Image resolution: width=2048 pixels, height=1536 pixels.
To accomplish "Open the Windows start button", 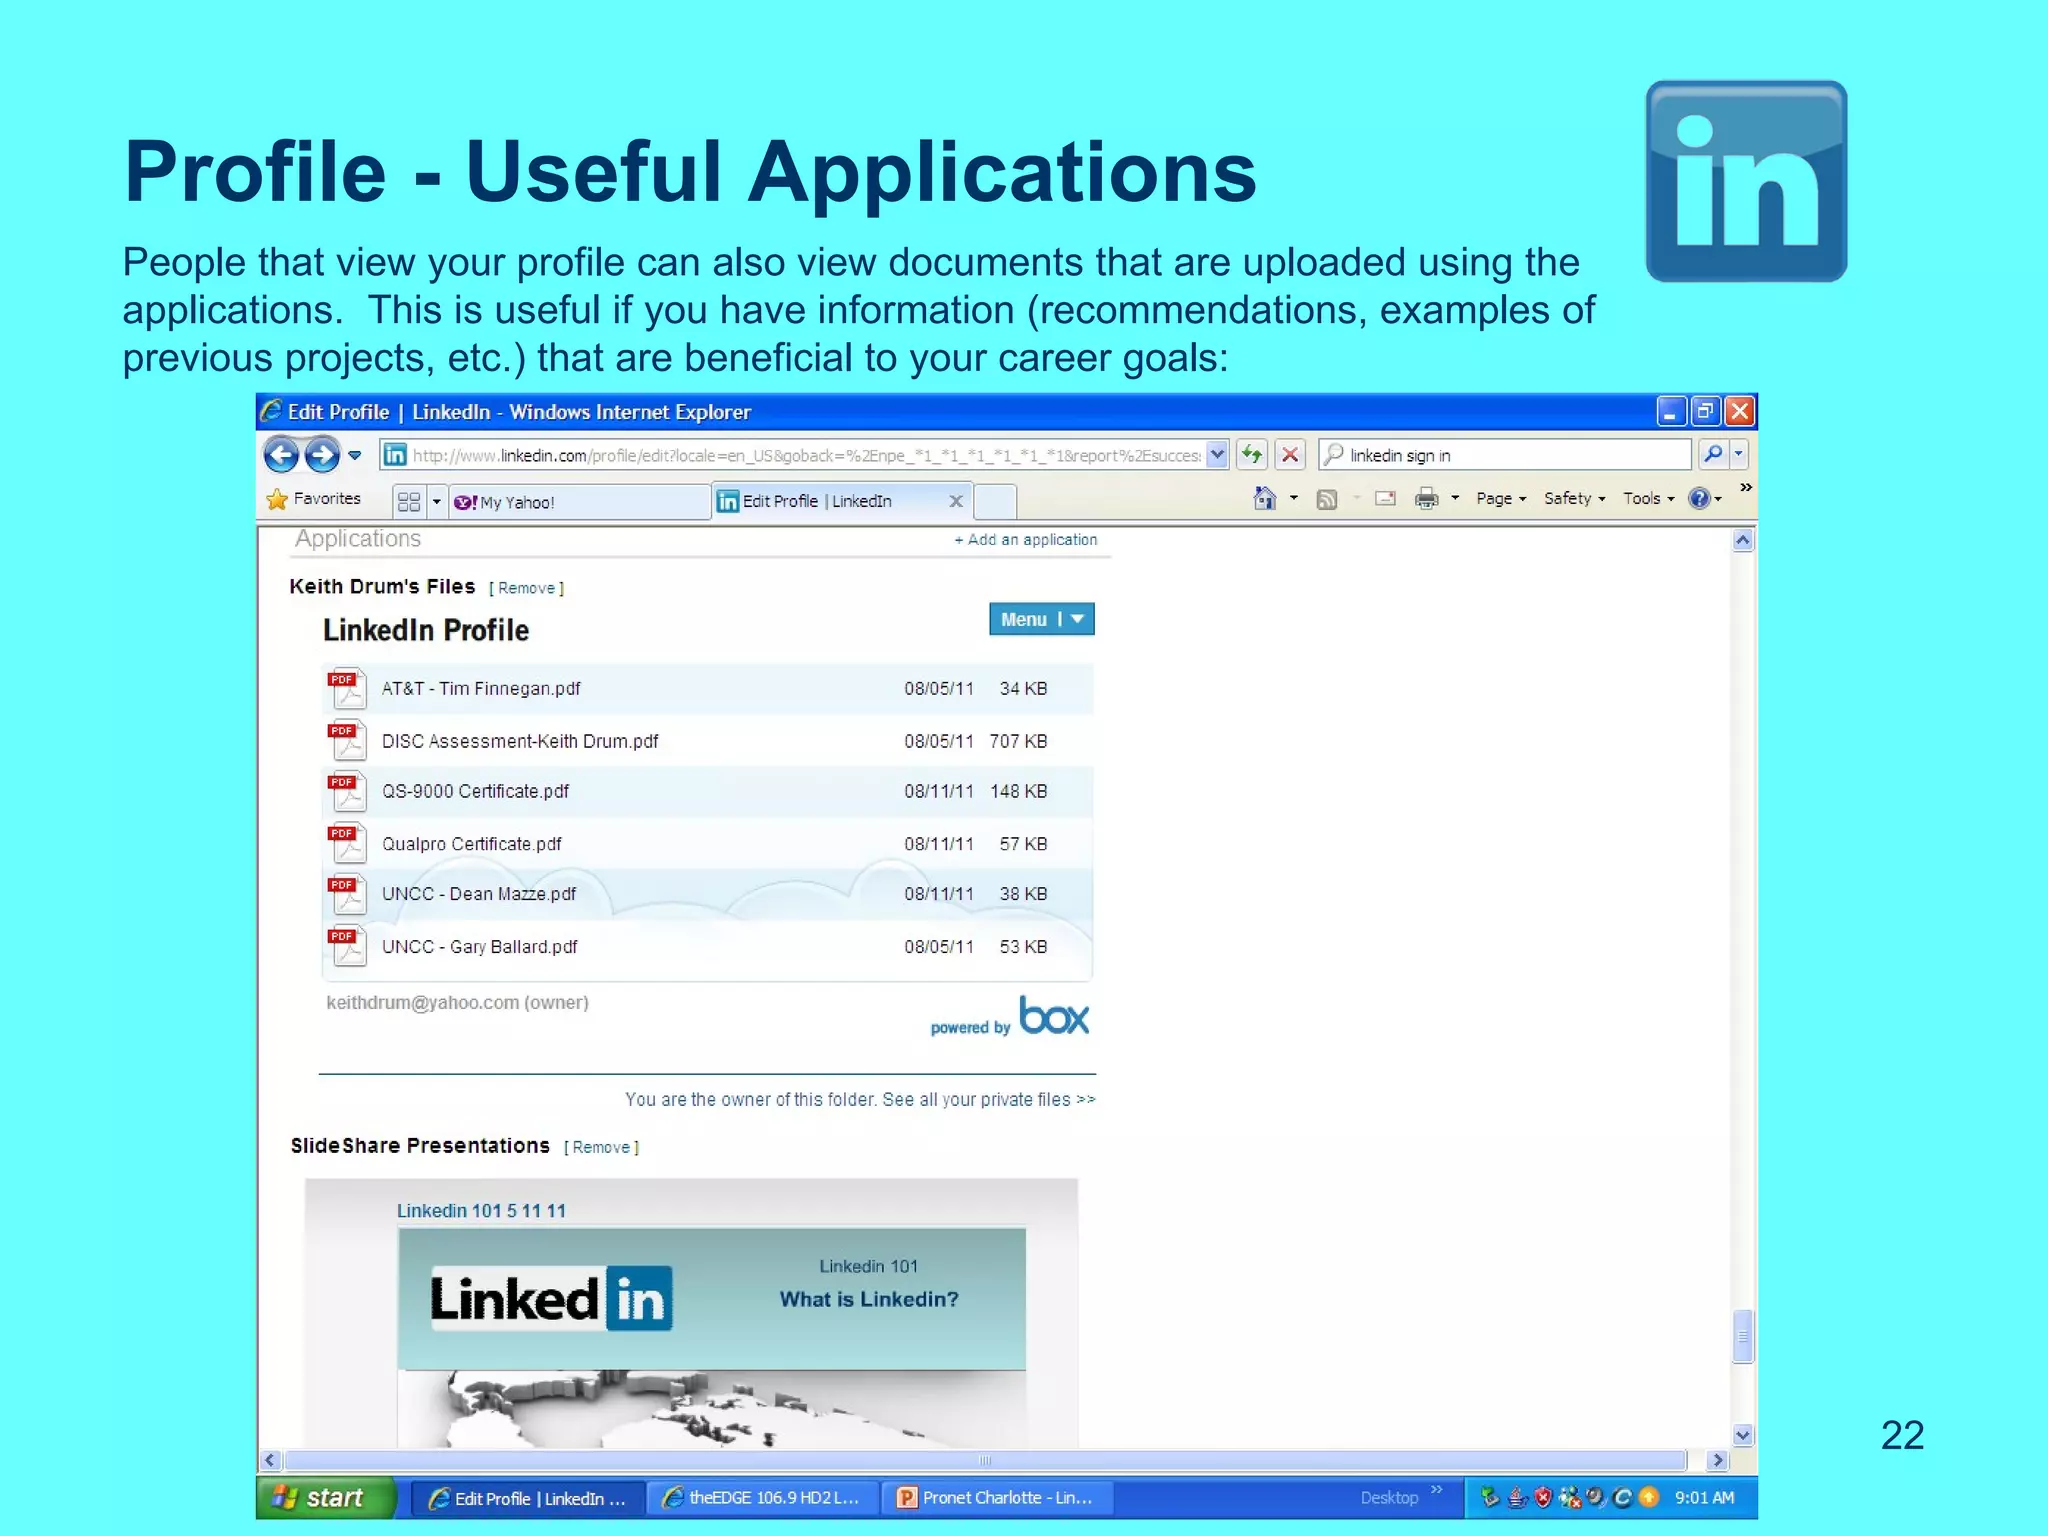I will 326,1498.
